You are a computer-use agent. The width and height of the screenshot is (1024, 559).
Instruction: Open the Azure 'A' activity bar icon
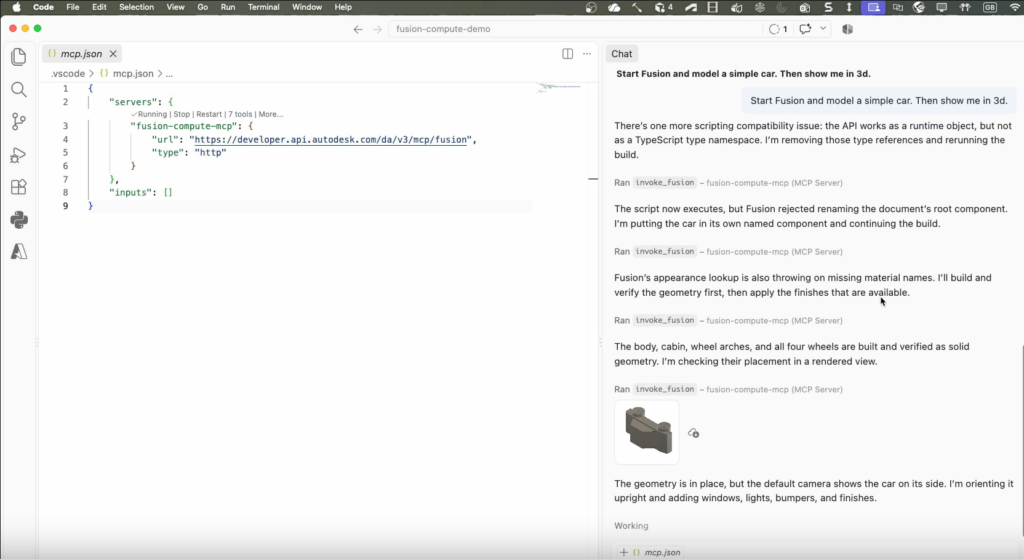point(19,251)
